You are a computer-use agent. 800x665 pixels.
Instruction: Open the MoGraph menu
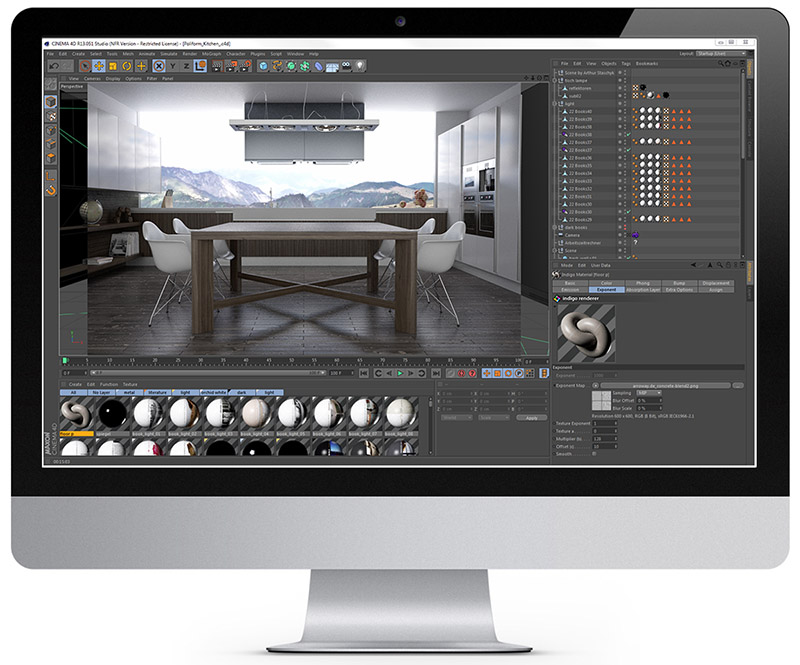(x=211, y=54)
